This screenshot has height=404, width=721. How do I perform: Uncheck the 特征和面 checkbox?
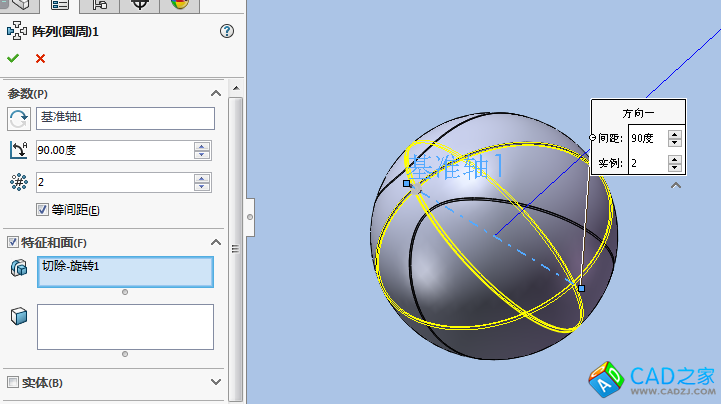(13, 242)
